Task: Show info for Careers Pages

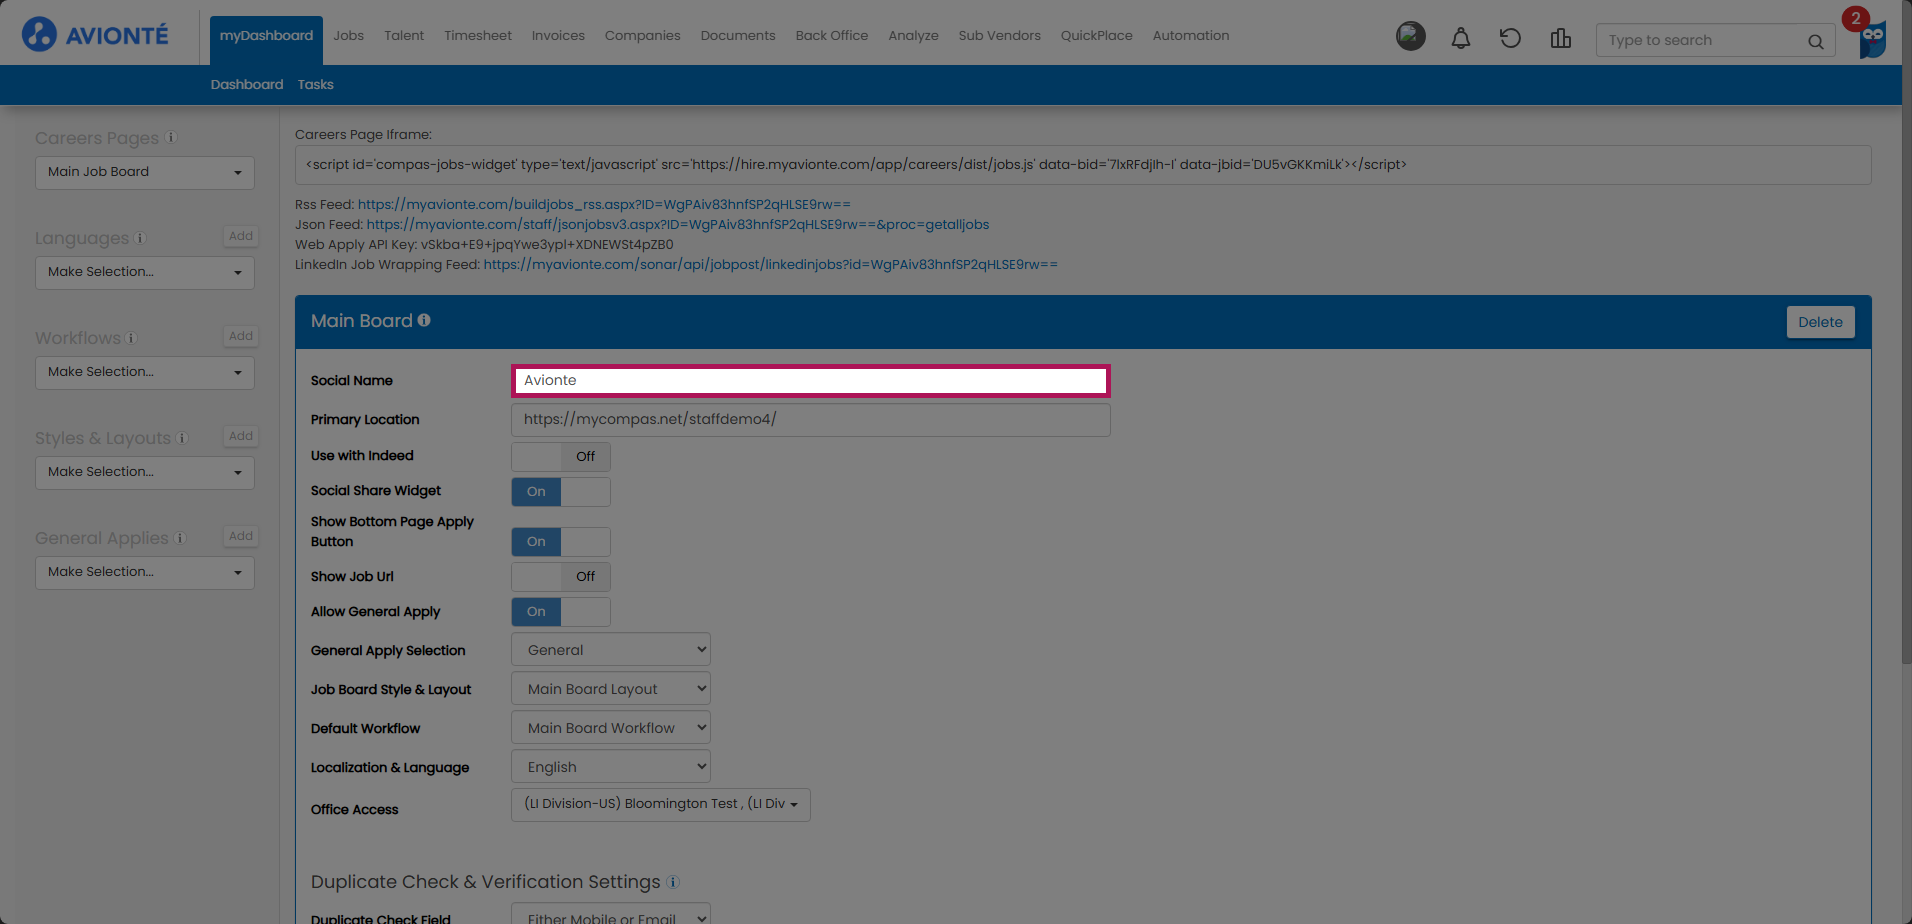Action: (171, 138)
